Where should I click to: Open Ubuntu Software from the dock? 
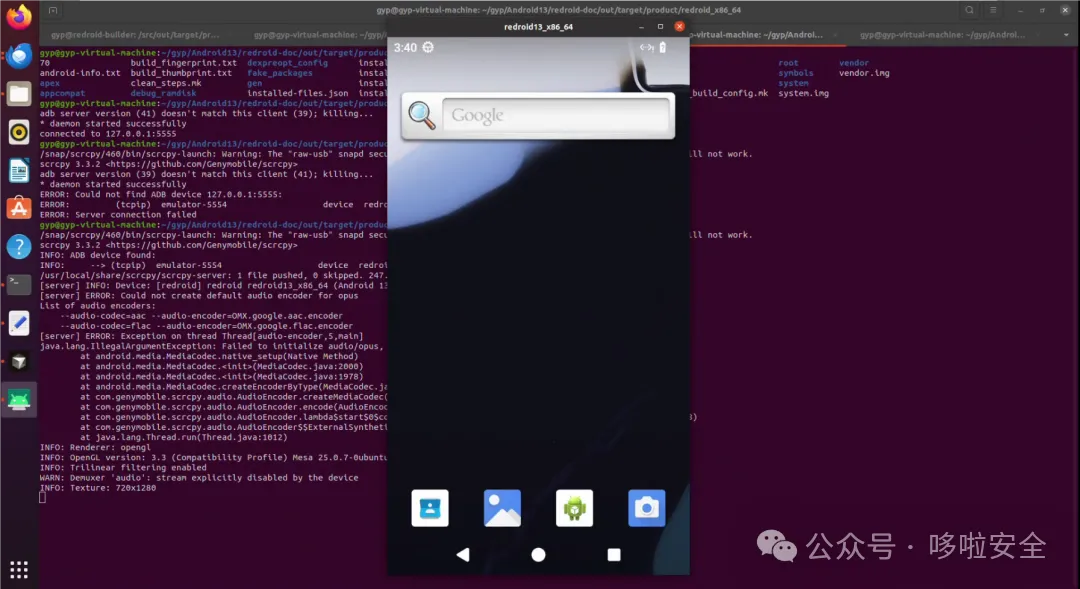pyautogui.click(x=19, y=208)
